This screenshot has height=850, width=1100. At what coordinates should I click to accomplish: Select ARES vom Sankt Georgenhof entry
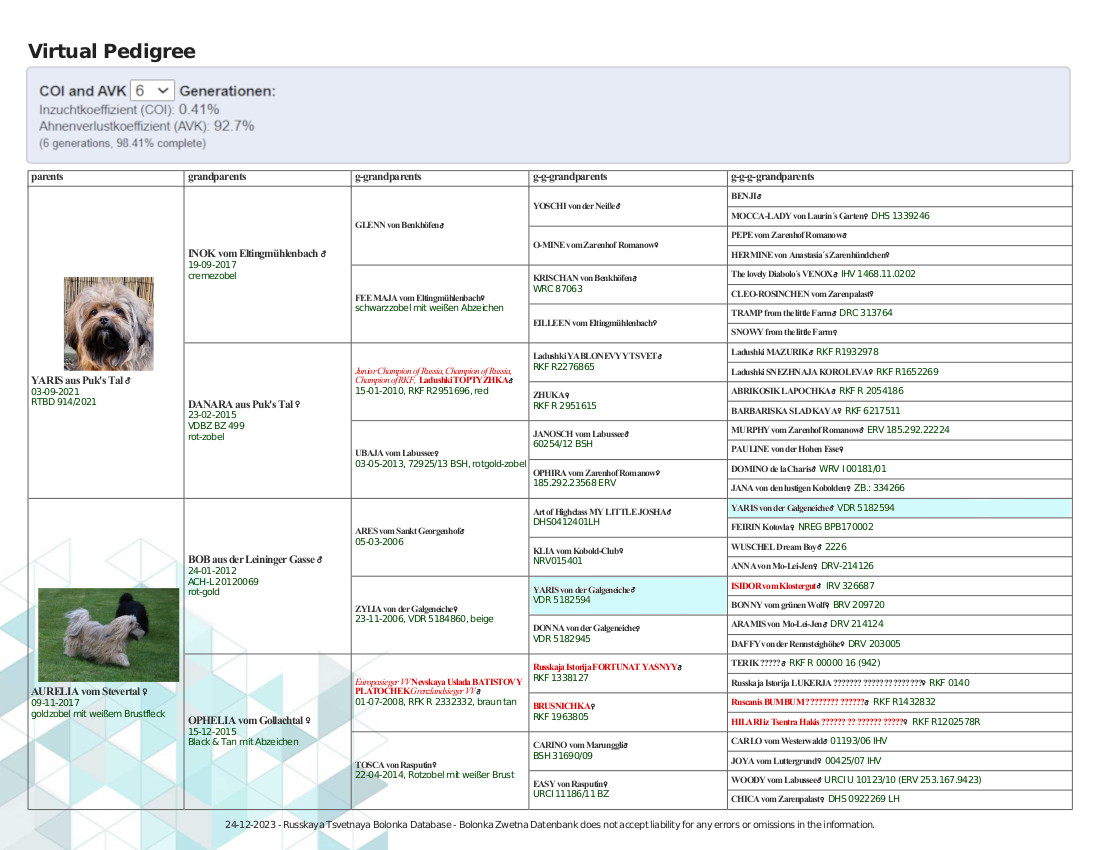tap(410, 531)
